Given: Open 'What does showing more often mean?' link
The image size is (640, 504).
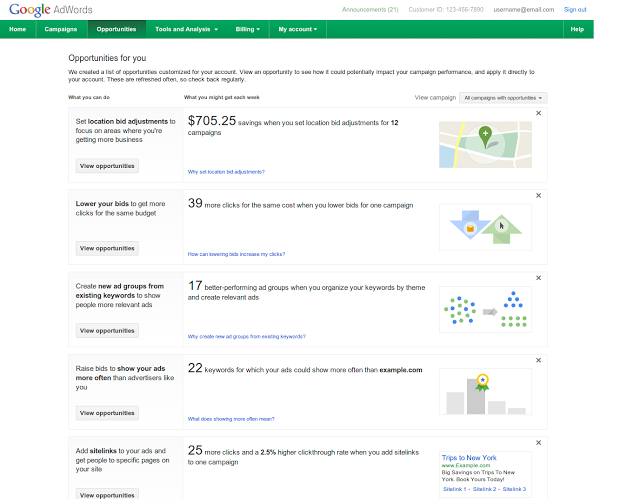Looking at the screenshot, I should pos(231,419).
